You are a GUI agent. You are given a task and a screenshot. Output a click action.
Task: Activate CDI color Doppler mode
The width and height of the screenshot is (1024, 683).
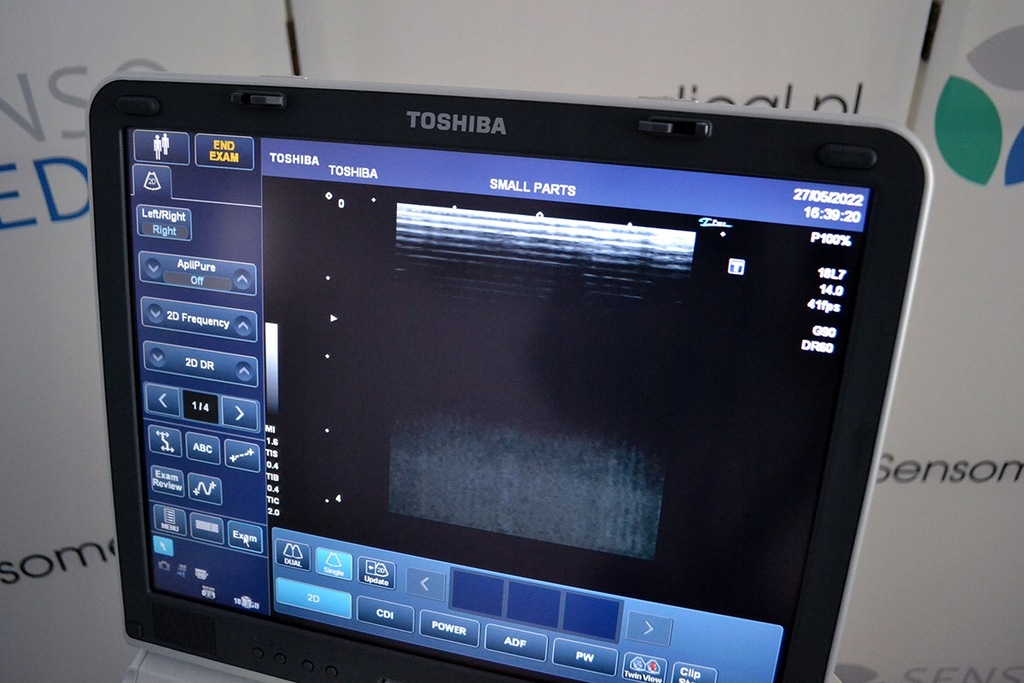(x=385, y=614)
